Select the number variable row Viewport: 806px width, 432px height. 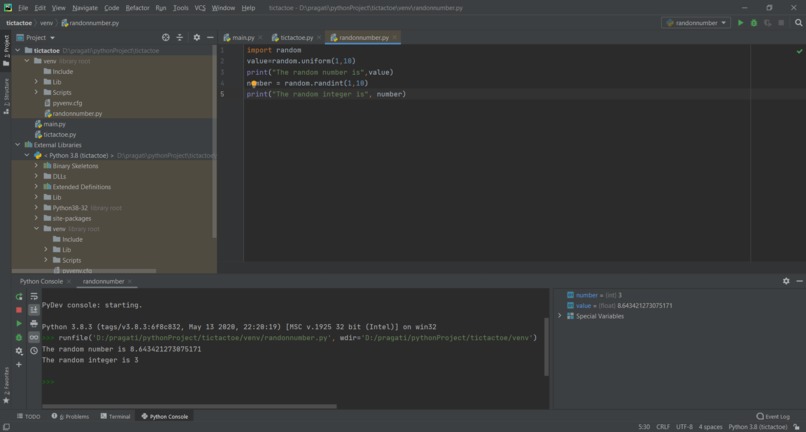tap(679, 295)
